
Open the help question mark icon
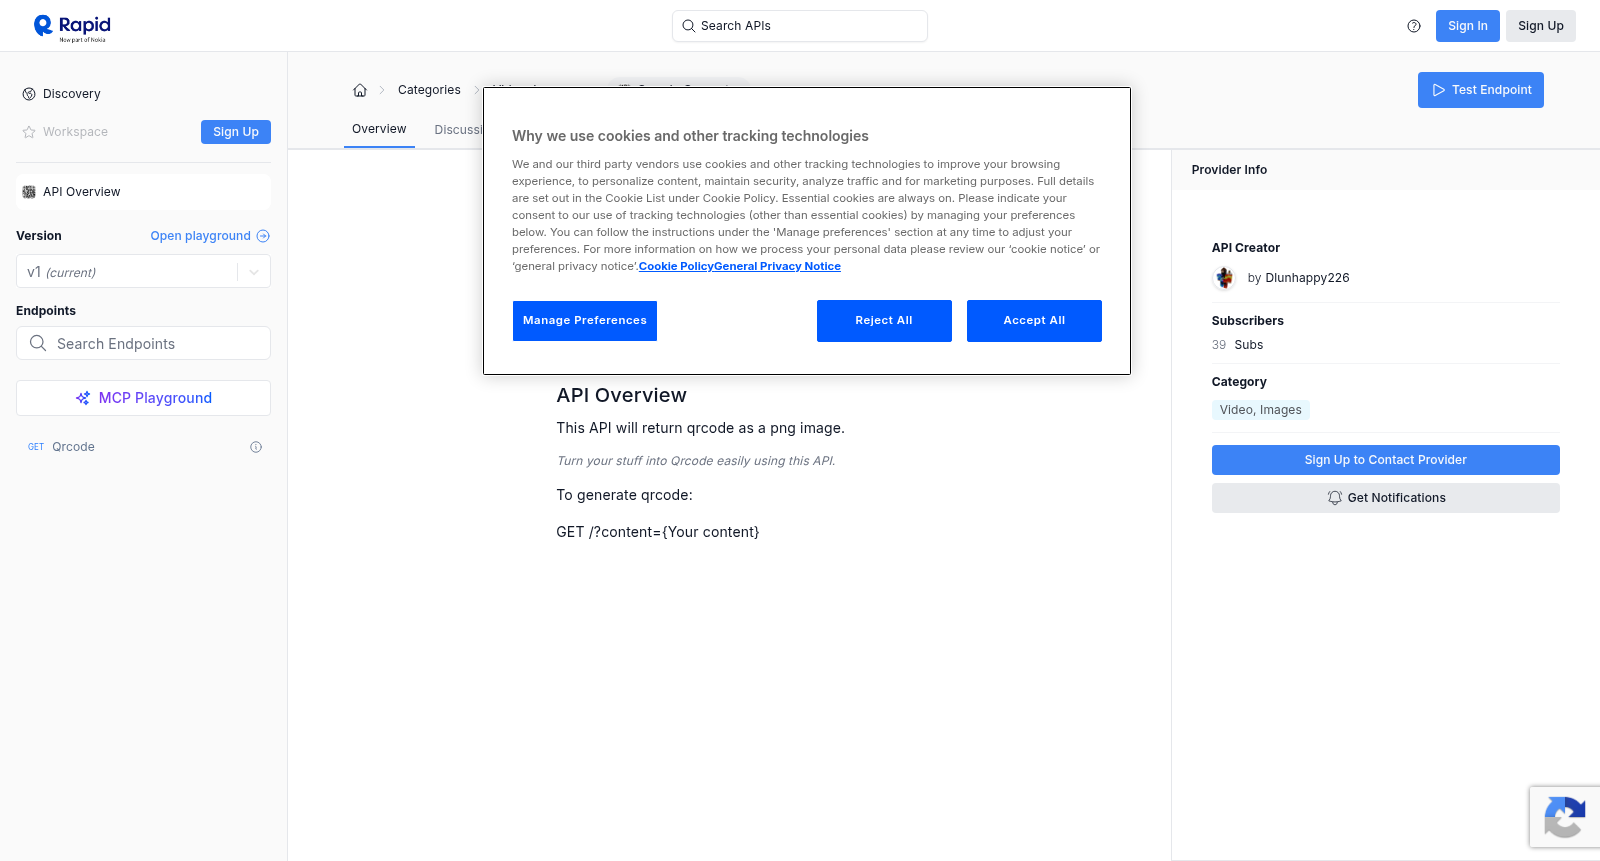point(1414,26)
